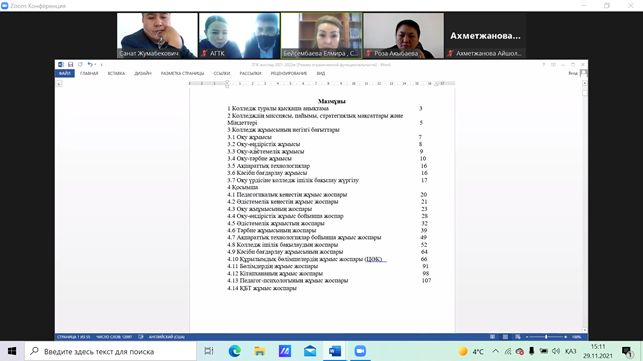Expand the undo history dropdown arrow
Screen dimensions: 643x361
point(95,64)
